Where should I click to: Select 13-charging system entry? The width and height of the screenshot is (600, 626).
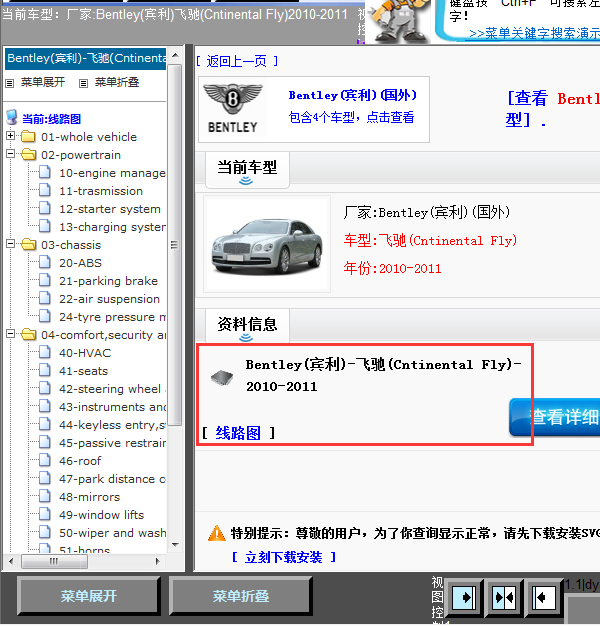point(112,227)
